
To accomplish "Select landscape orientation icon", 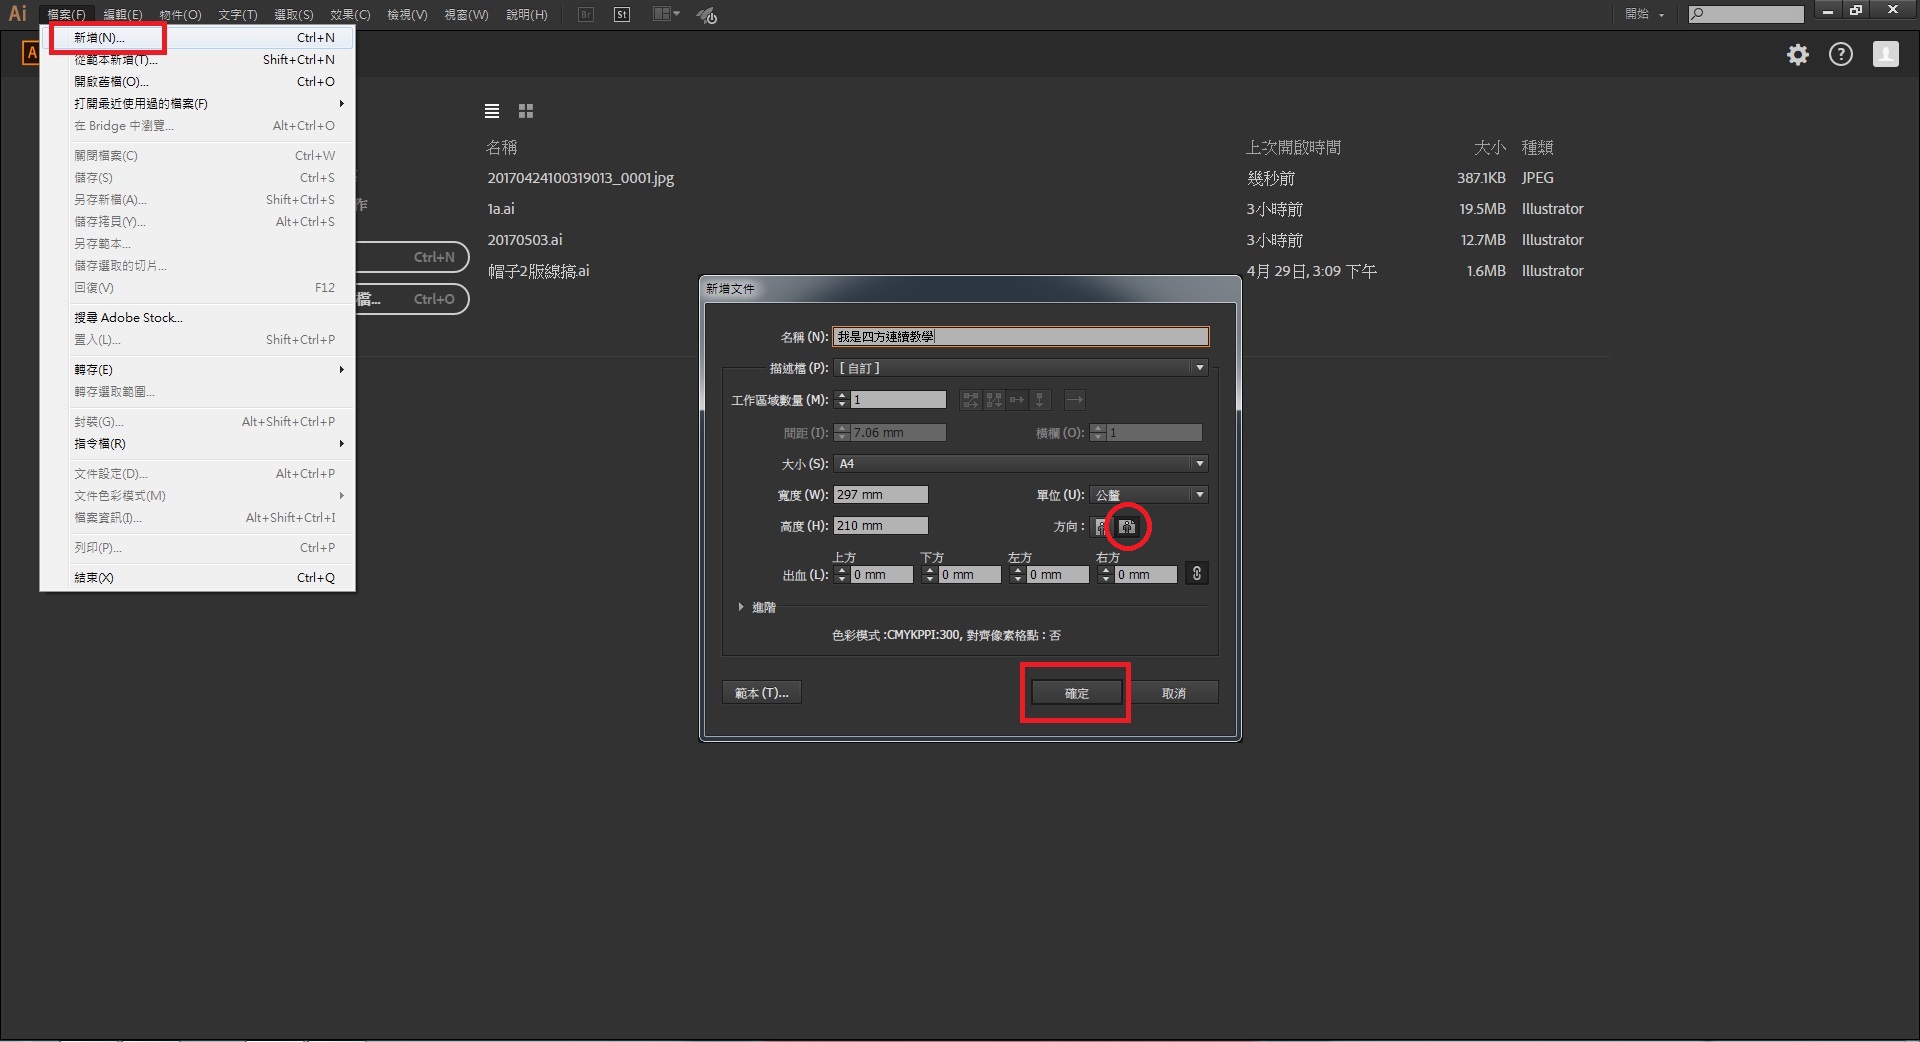I will [1127, 527].
